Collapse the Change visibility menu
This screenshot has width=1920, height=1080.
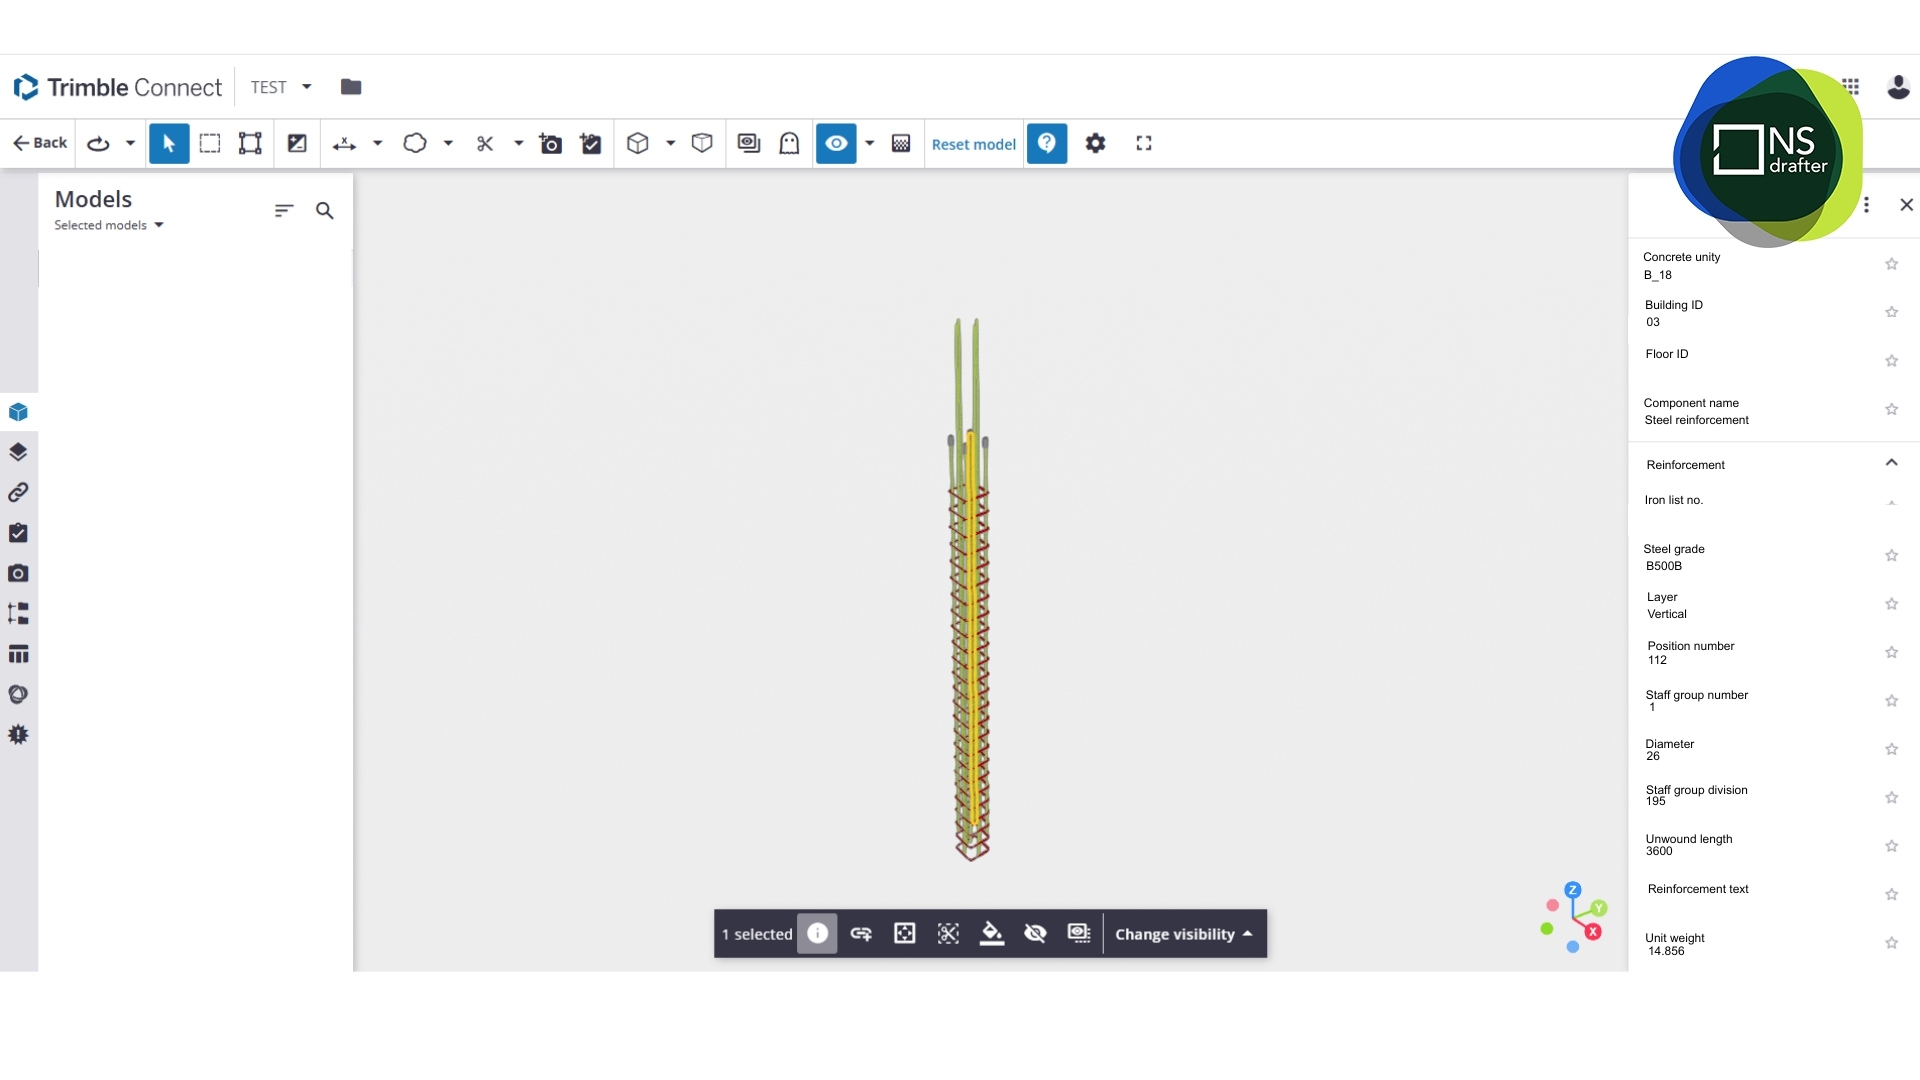1183,933
